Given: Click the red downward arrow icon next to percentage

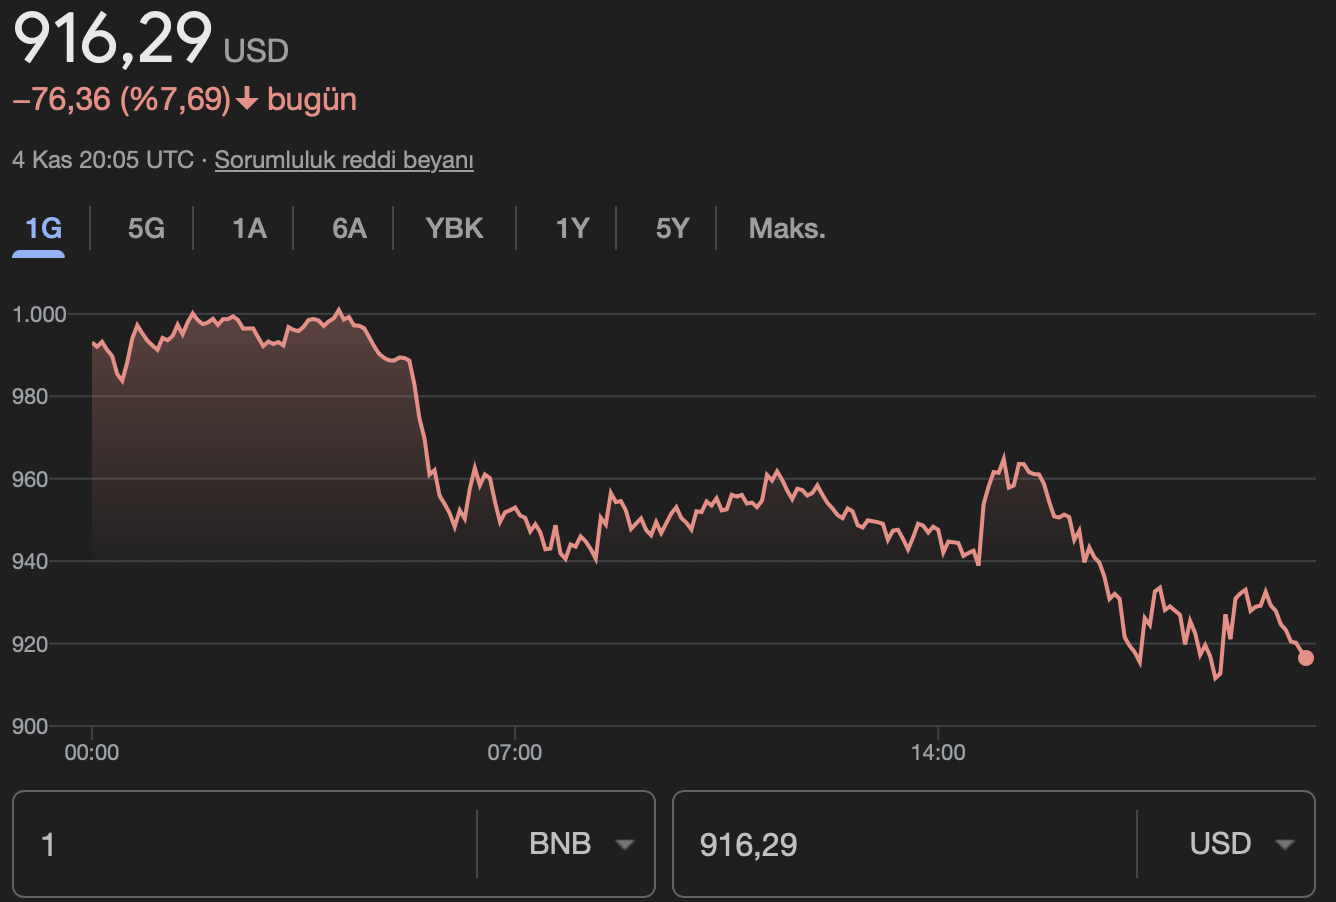Looking at the screenshot, I should (x=247, y=98).
